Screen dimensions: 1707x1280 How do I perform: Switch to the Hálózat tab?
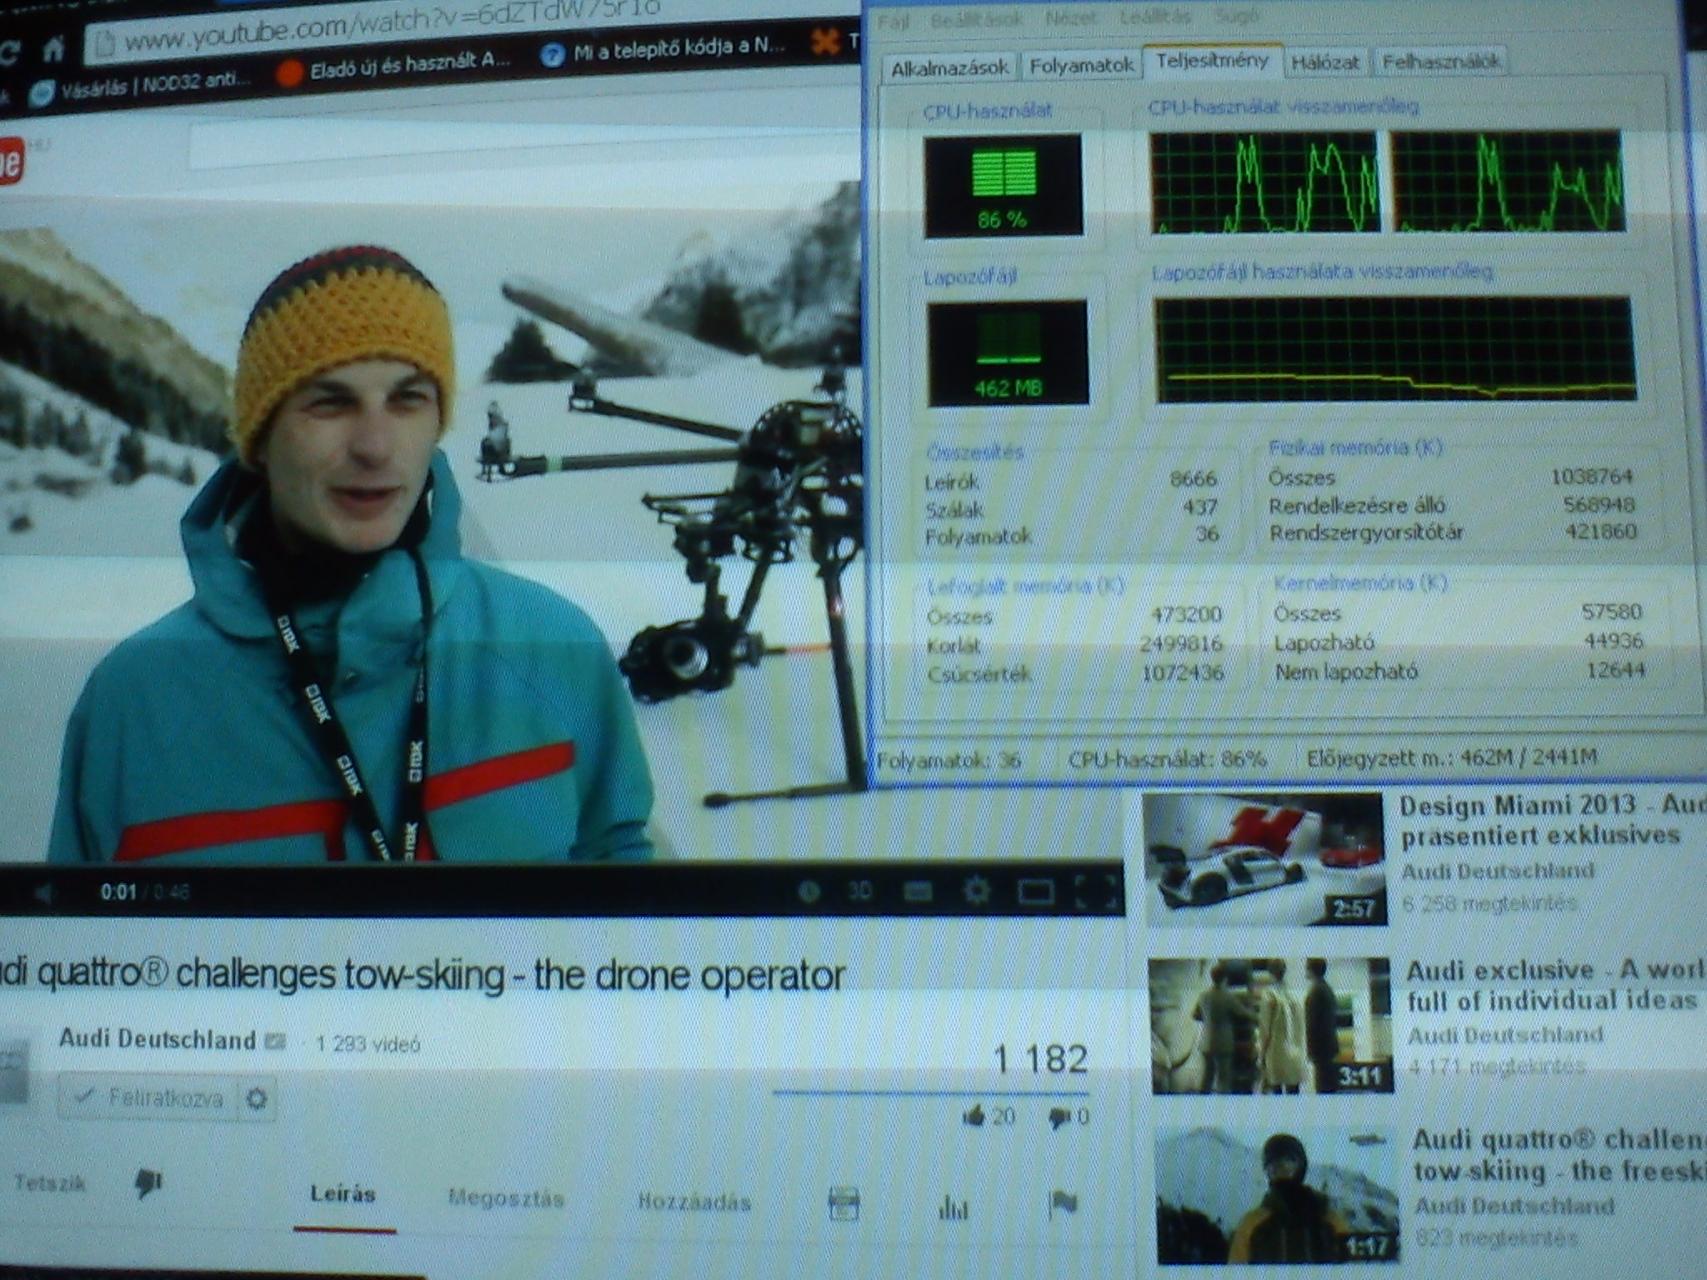1325,63
